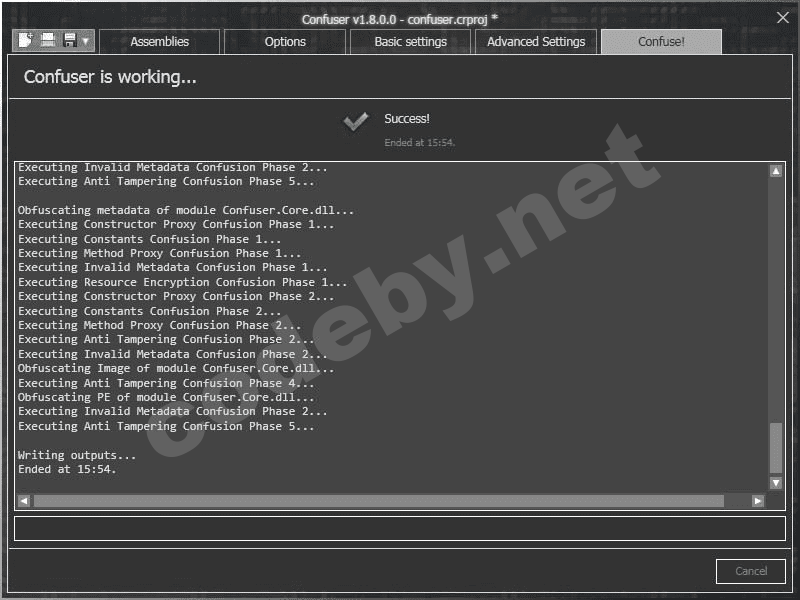Image resolution: width=800 pixels, height=600 pixels.
Task: Click 'Executing Constructor Proxy Confusion Phase 1...' line
Action: click(x=176, y=224)
